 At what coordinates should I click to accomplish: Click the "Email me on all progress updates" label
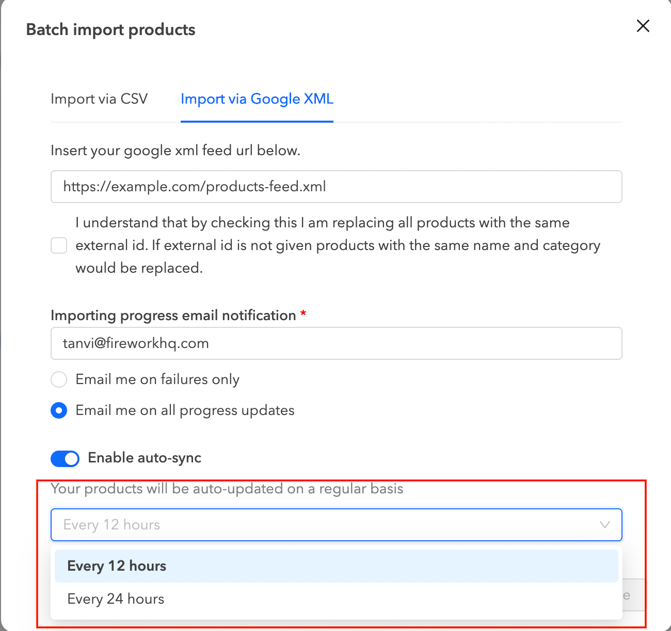click(185, 410)
